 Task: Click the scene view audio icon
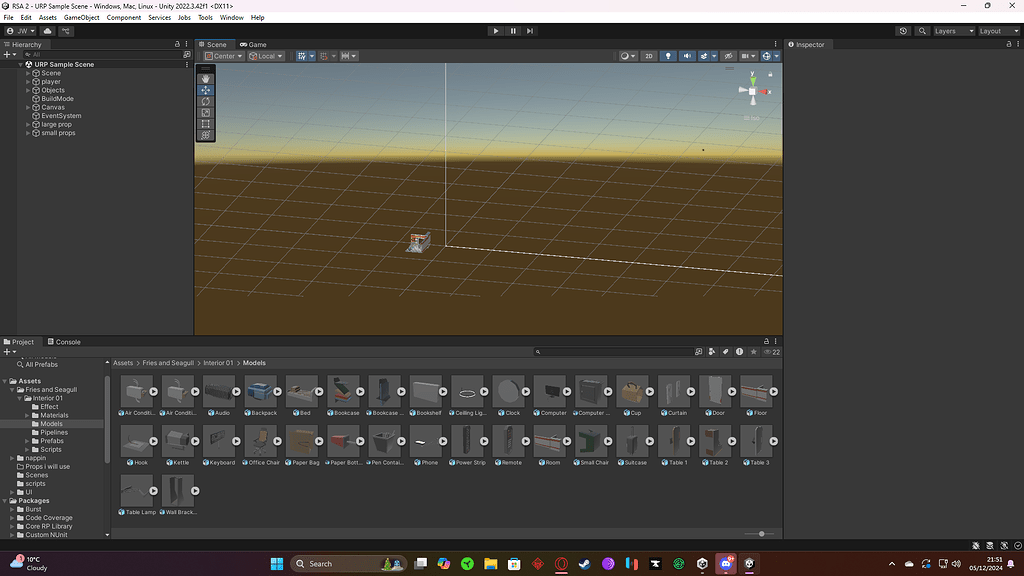687,55
